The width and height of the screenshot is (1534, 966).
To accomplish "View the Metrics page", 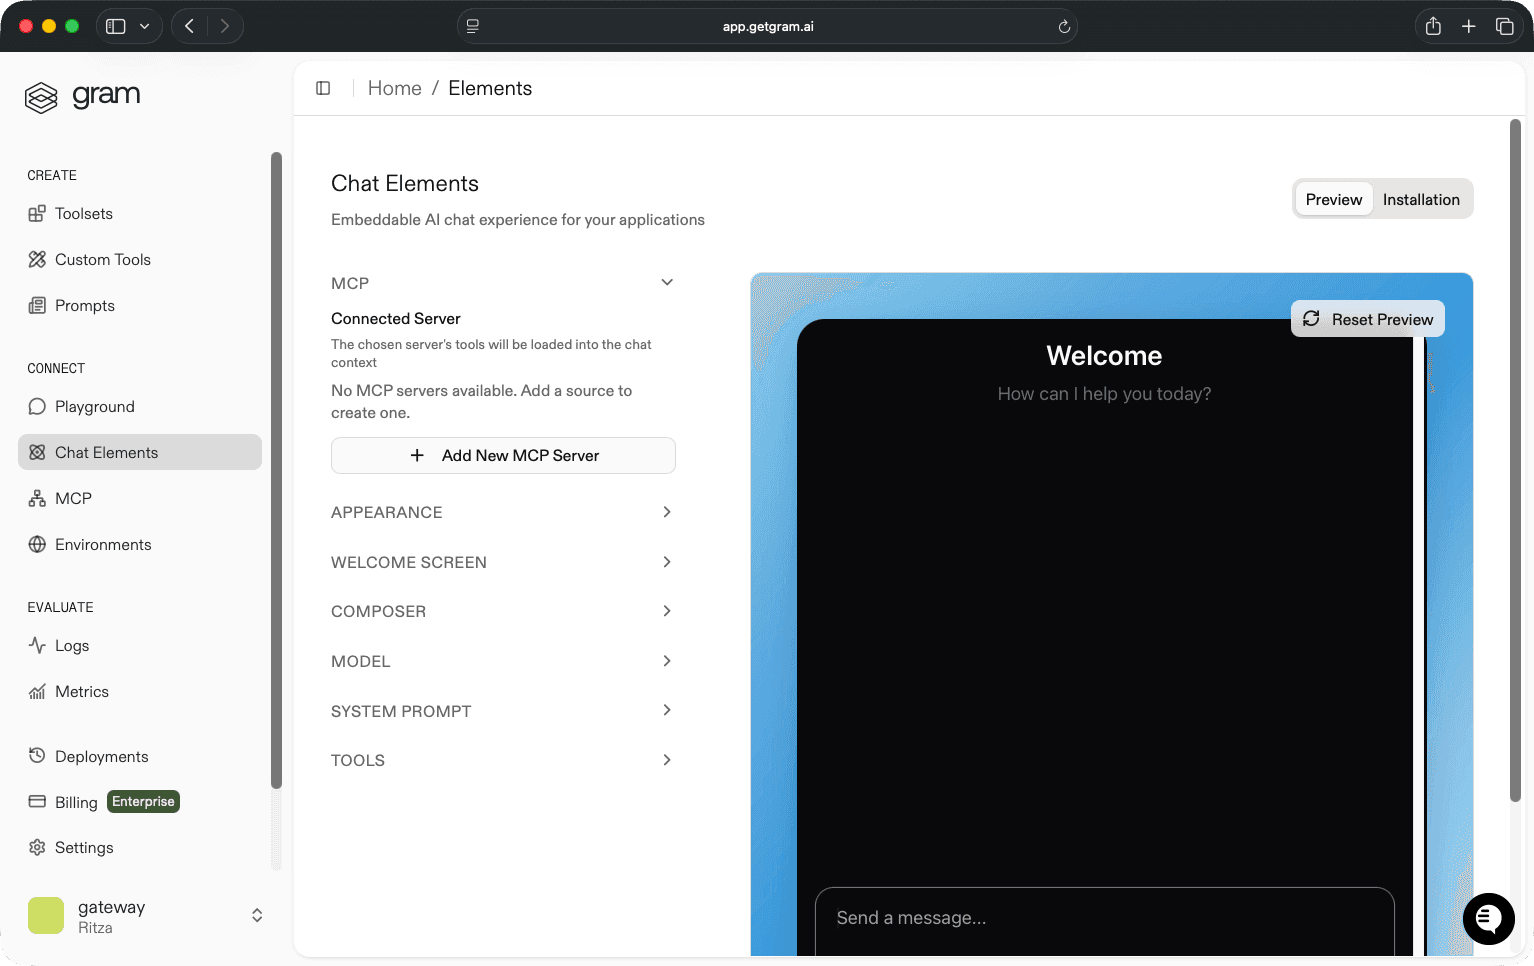I will click(82, 691).
